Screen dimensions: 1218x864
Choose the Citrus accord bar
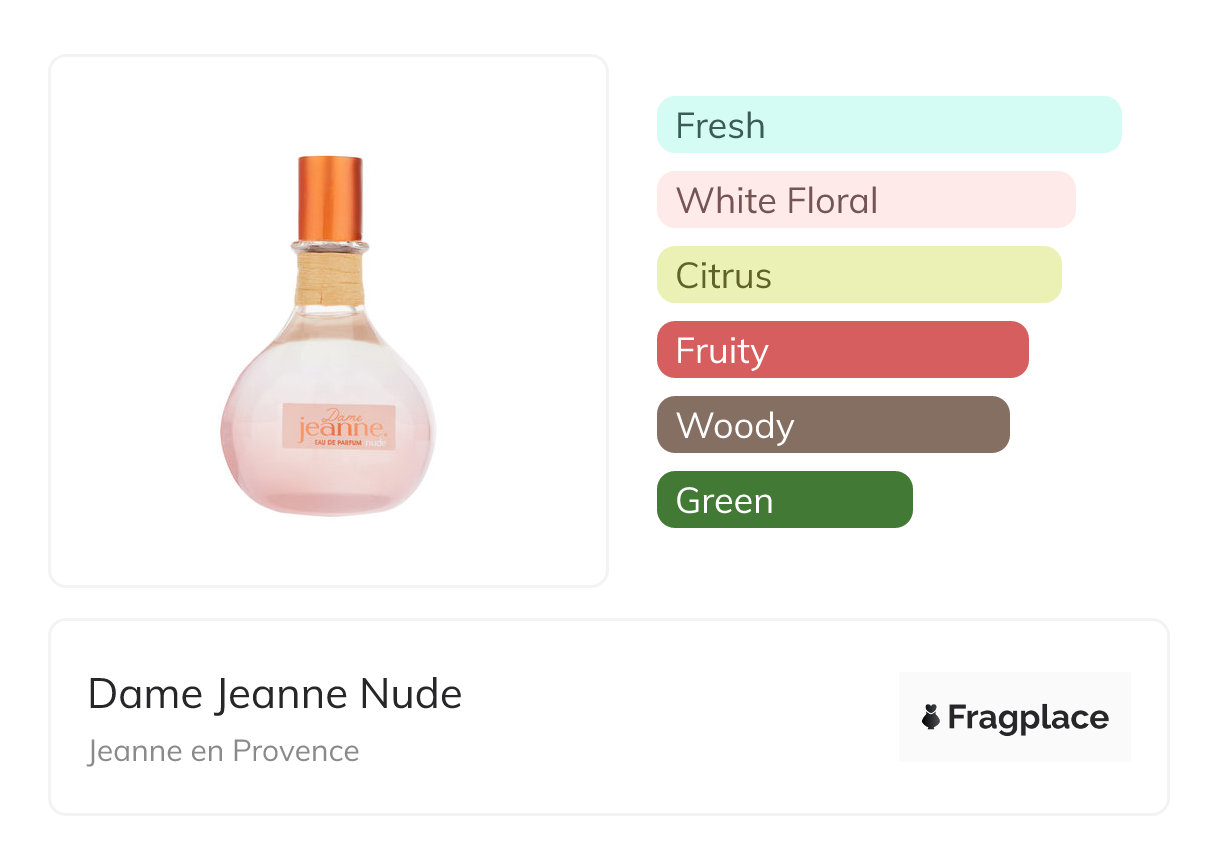pos(858,275)
